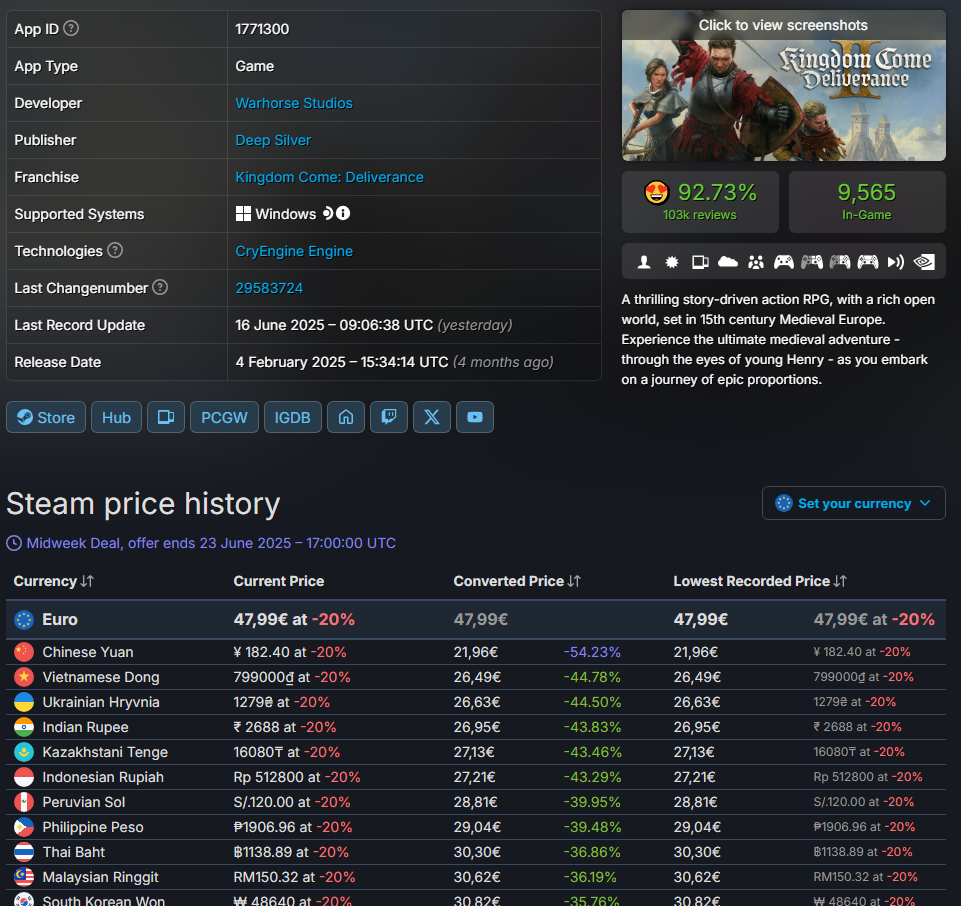Screen dimensions: 961x906
Task: Sort table by Currency column
Action: 53,581
